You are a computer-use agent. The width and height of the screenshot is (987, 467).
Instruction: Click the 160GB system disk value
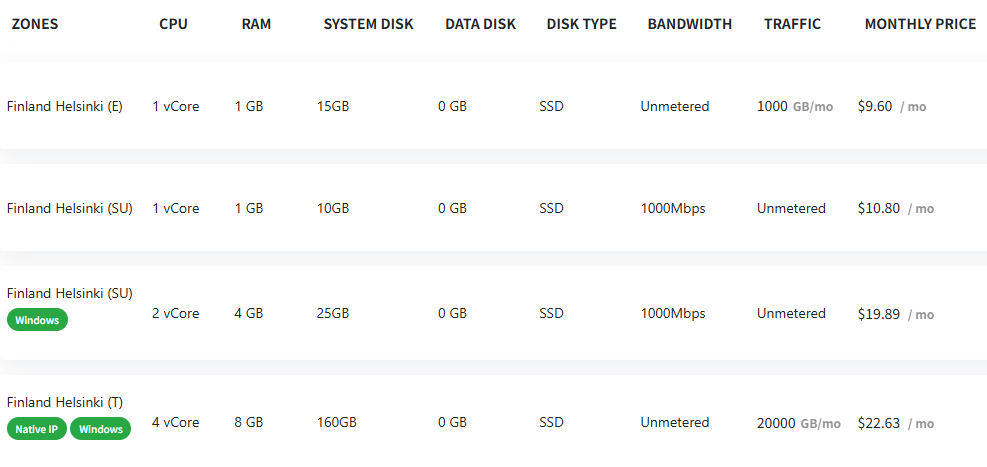pos(336,422)
